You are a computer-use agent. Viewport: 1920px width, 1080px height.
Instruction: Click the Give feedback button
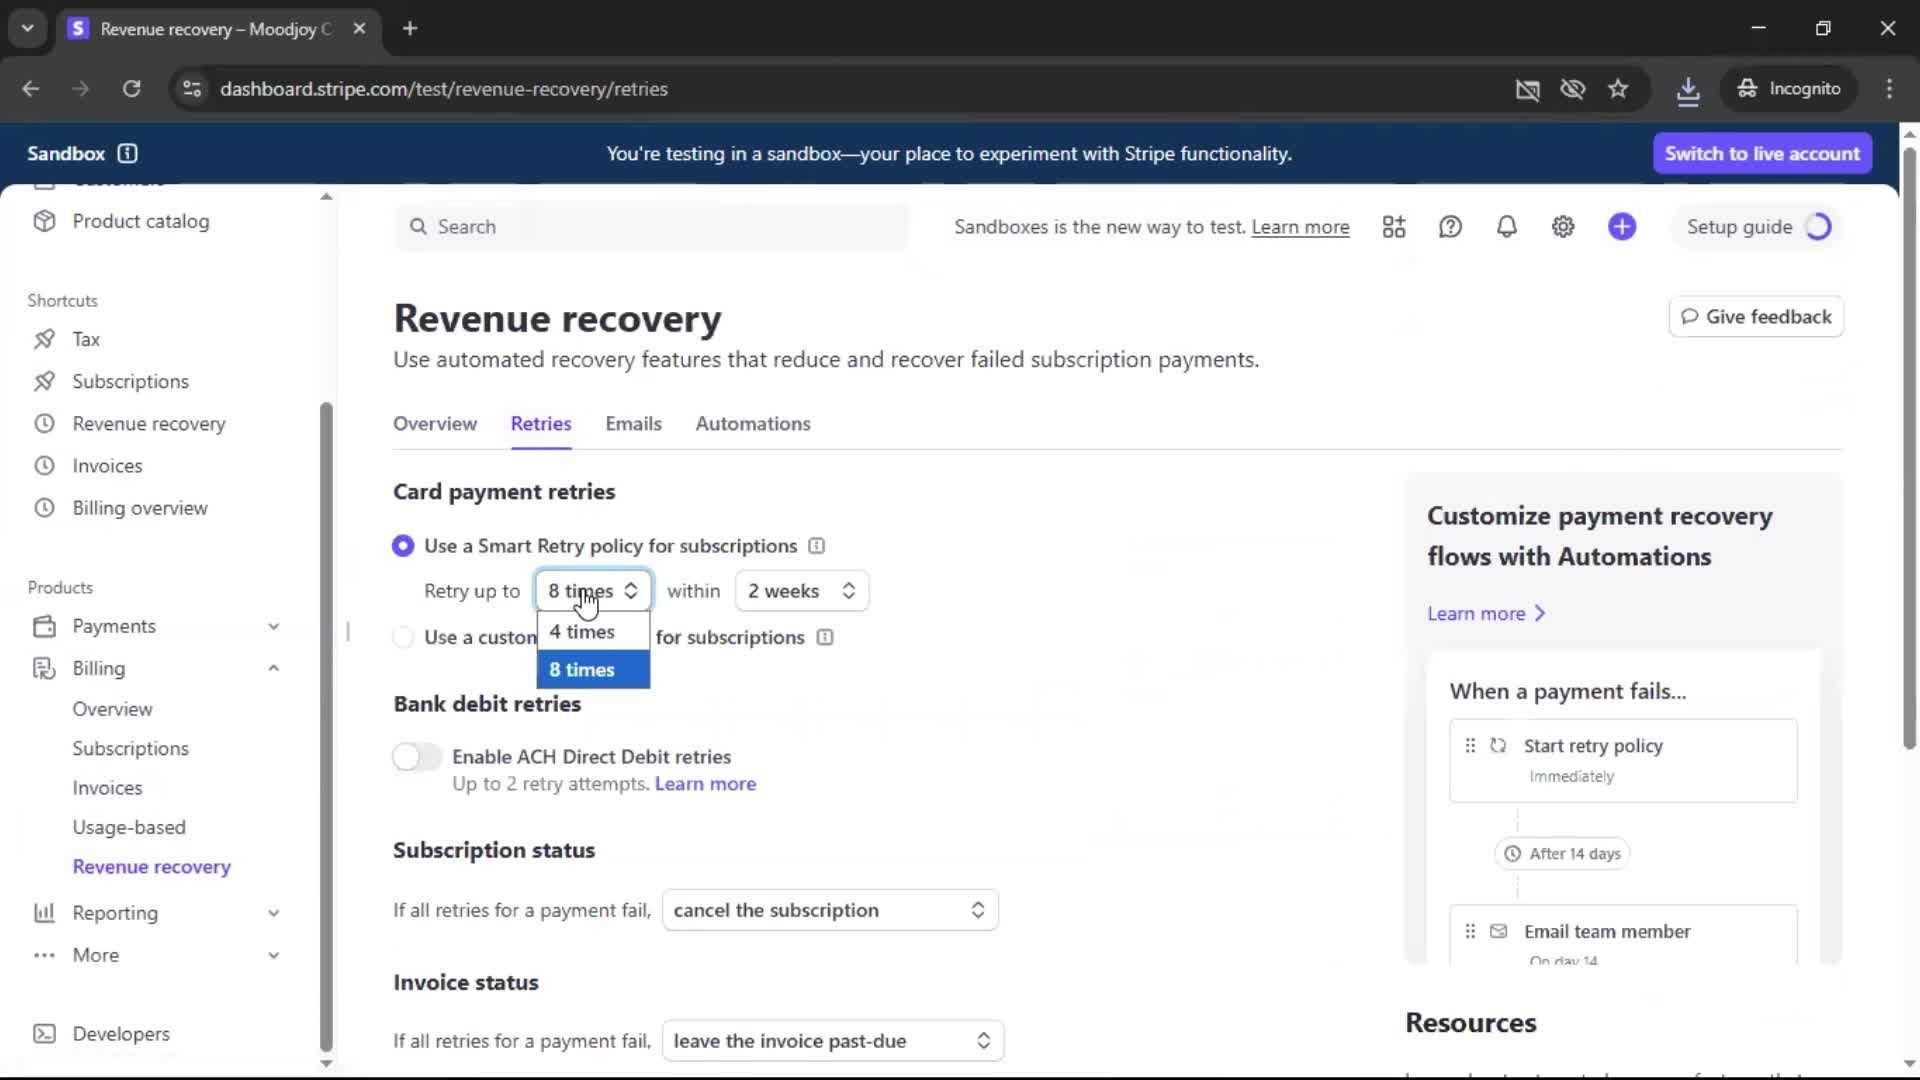1756,317
